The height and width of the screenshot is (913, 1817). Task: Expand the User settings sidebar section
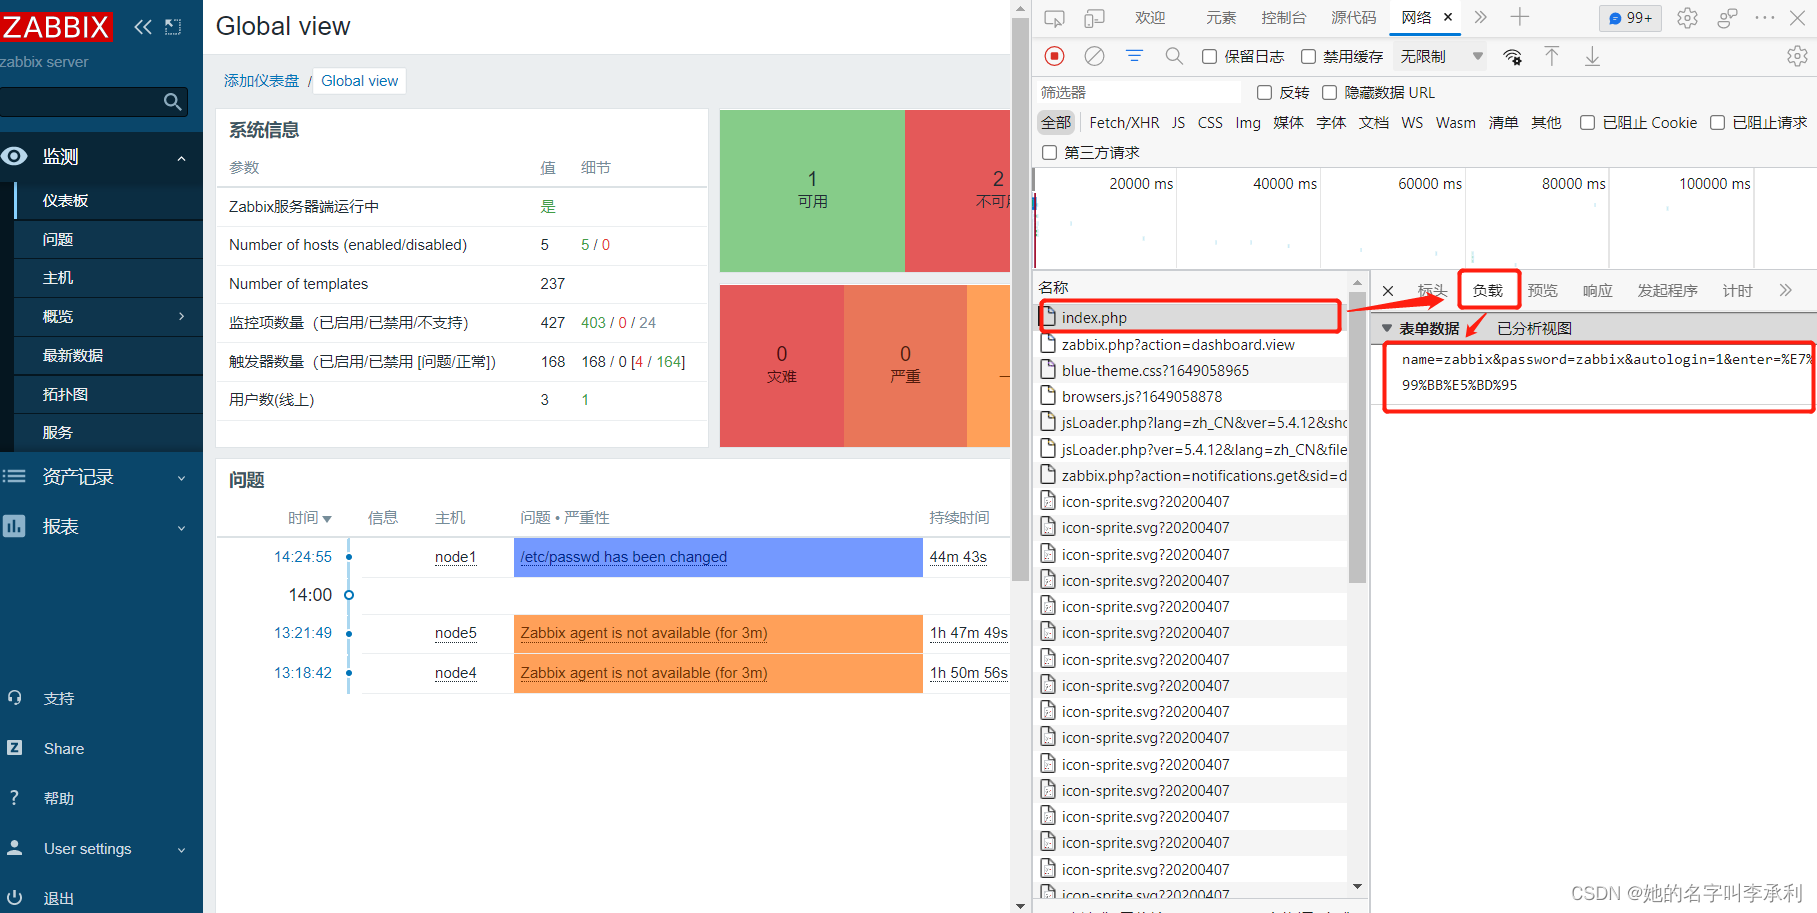point(181,850)
